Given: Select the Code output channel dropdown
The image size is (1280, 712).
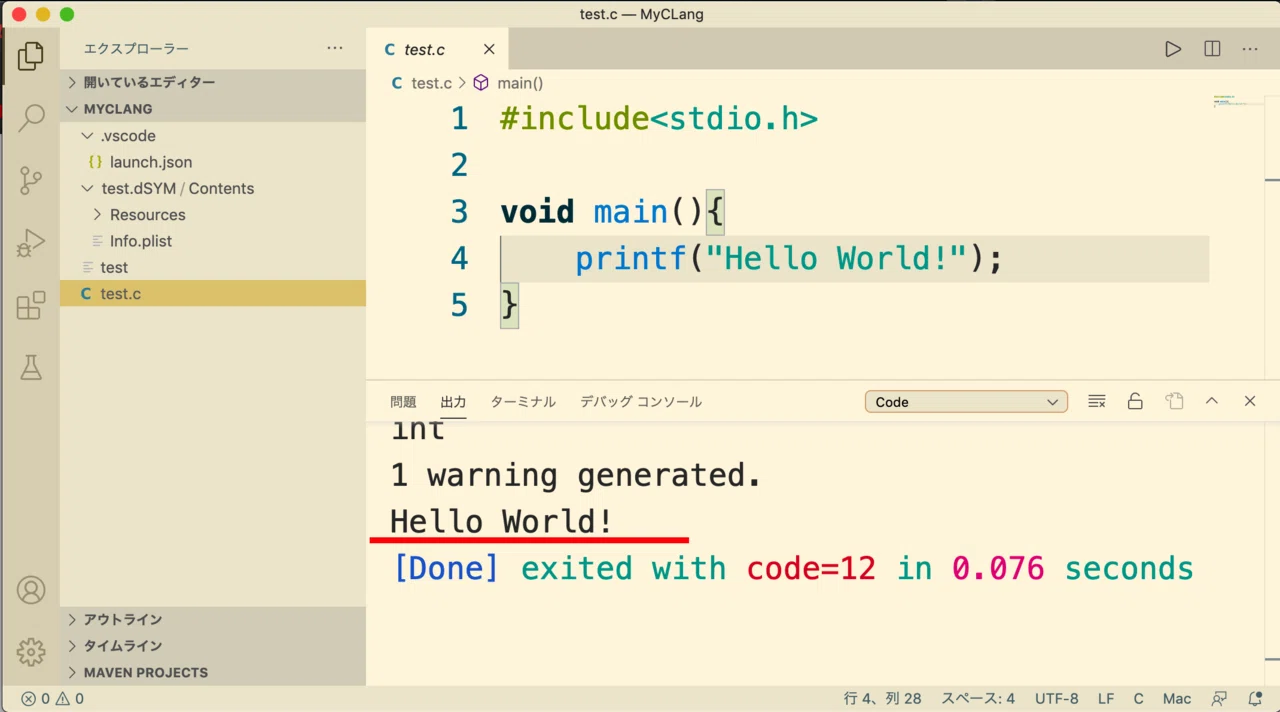Looking at the screenshot, I should [x=966, y=402].
